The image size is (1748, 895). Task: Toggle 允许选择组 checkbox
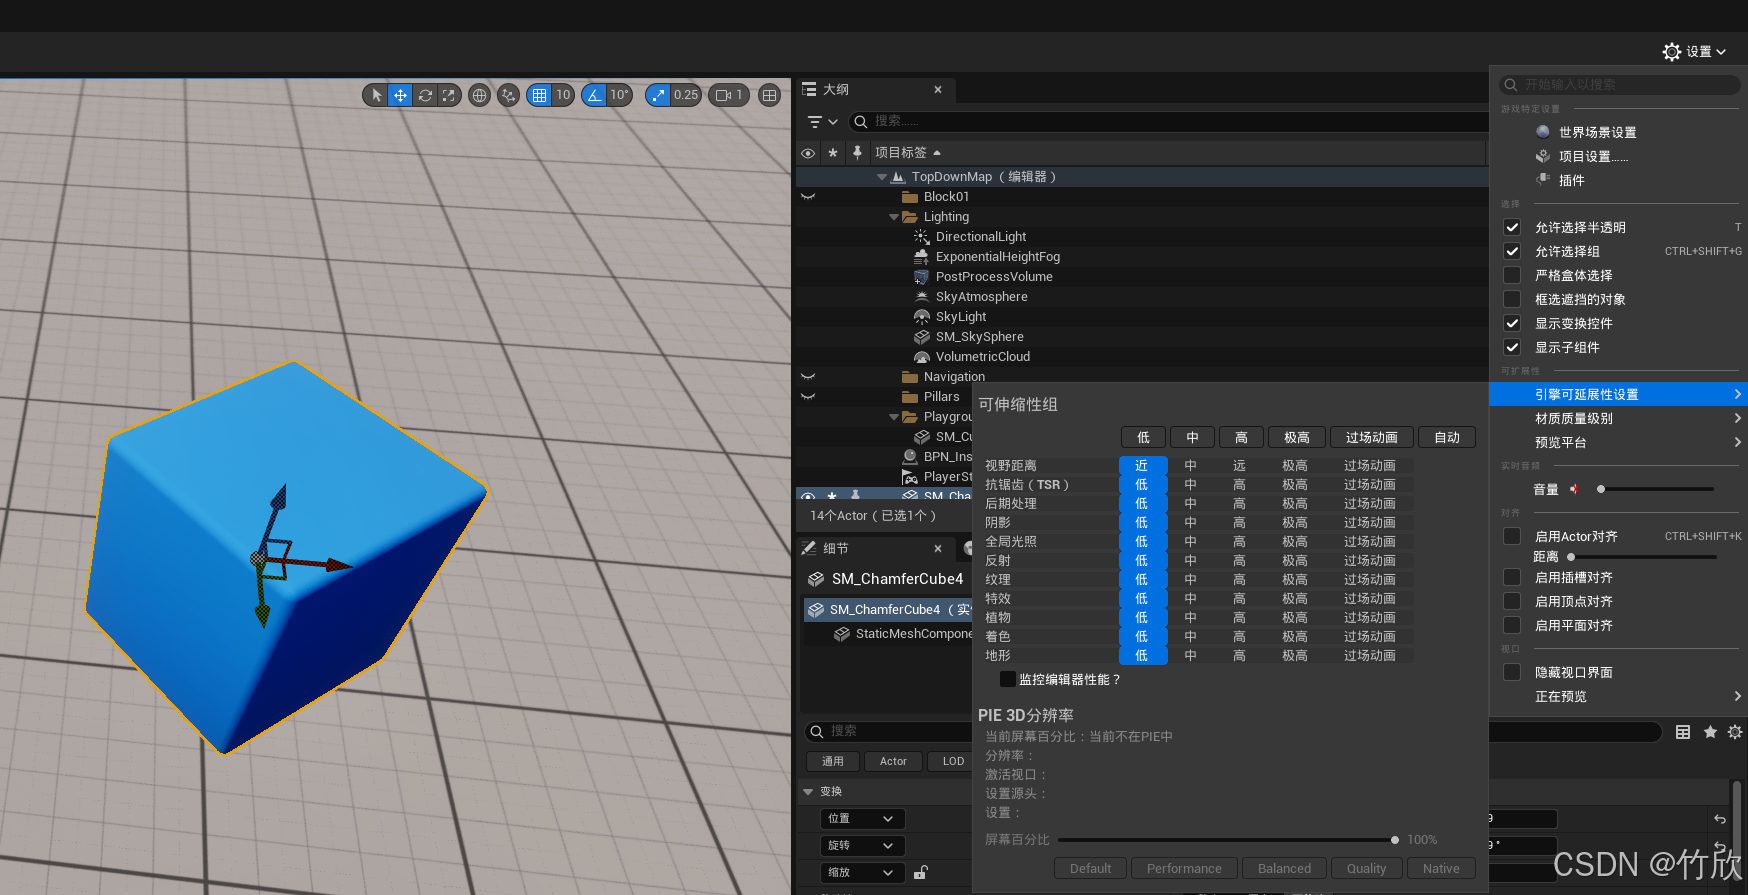1512,251
